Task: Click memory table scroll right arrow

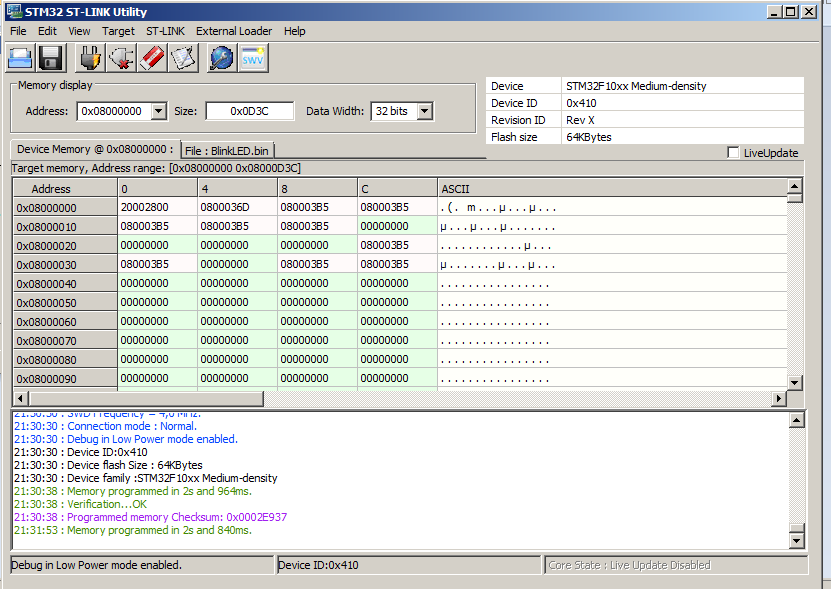Action: [x=778, y=398]
